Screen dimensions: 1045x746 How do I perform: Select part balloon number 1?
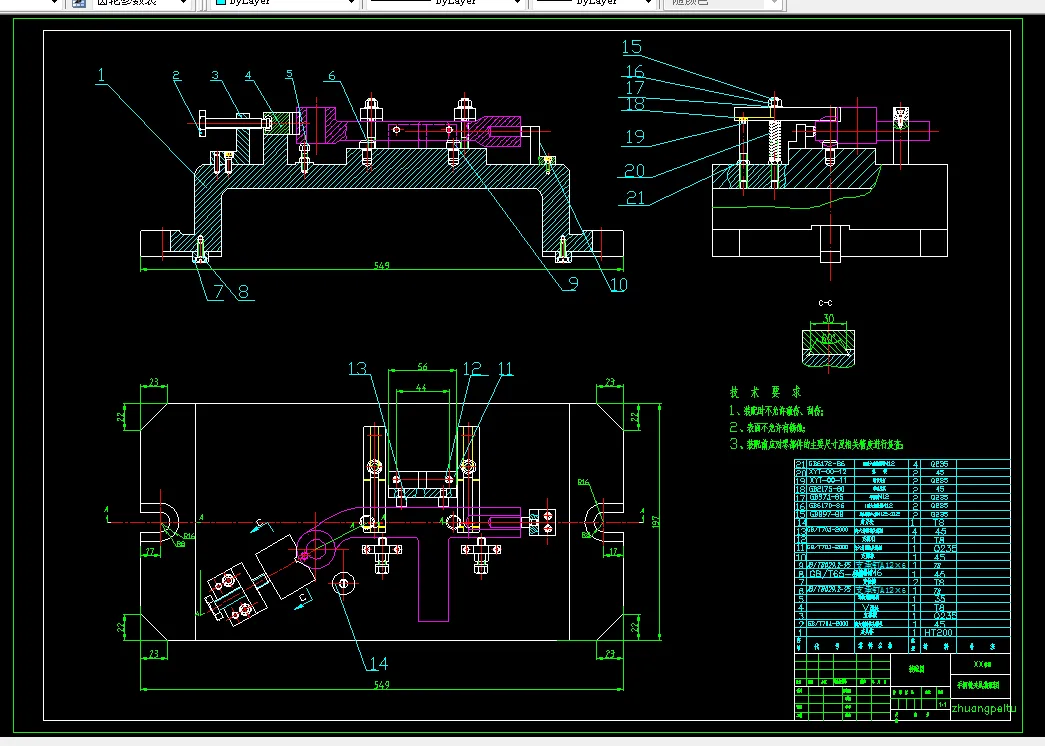(101, 75)
